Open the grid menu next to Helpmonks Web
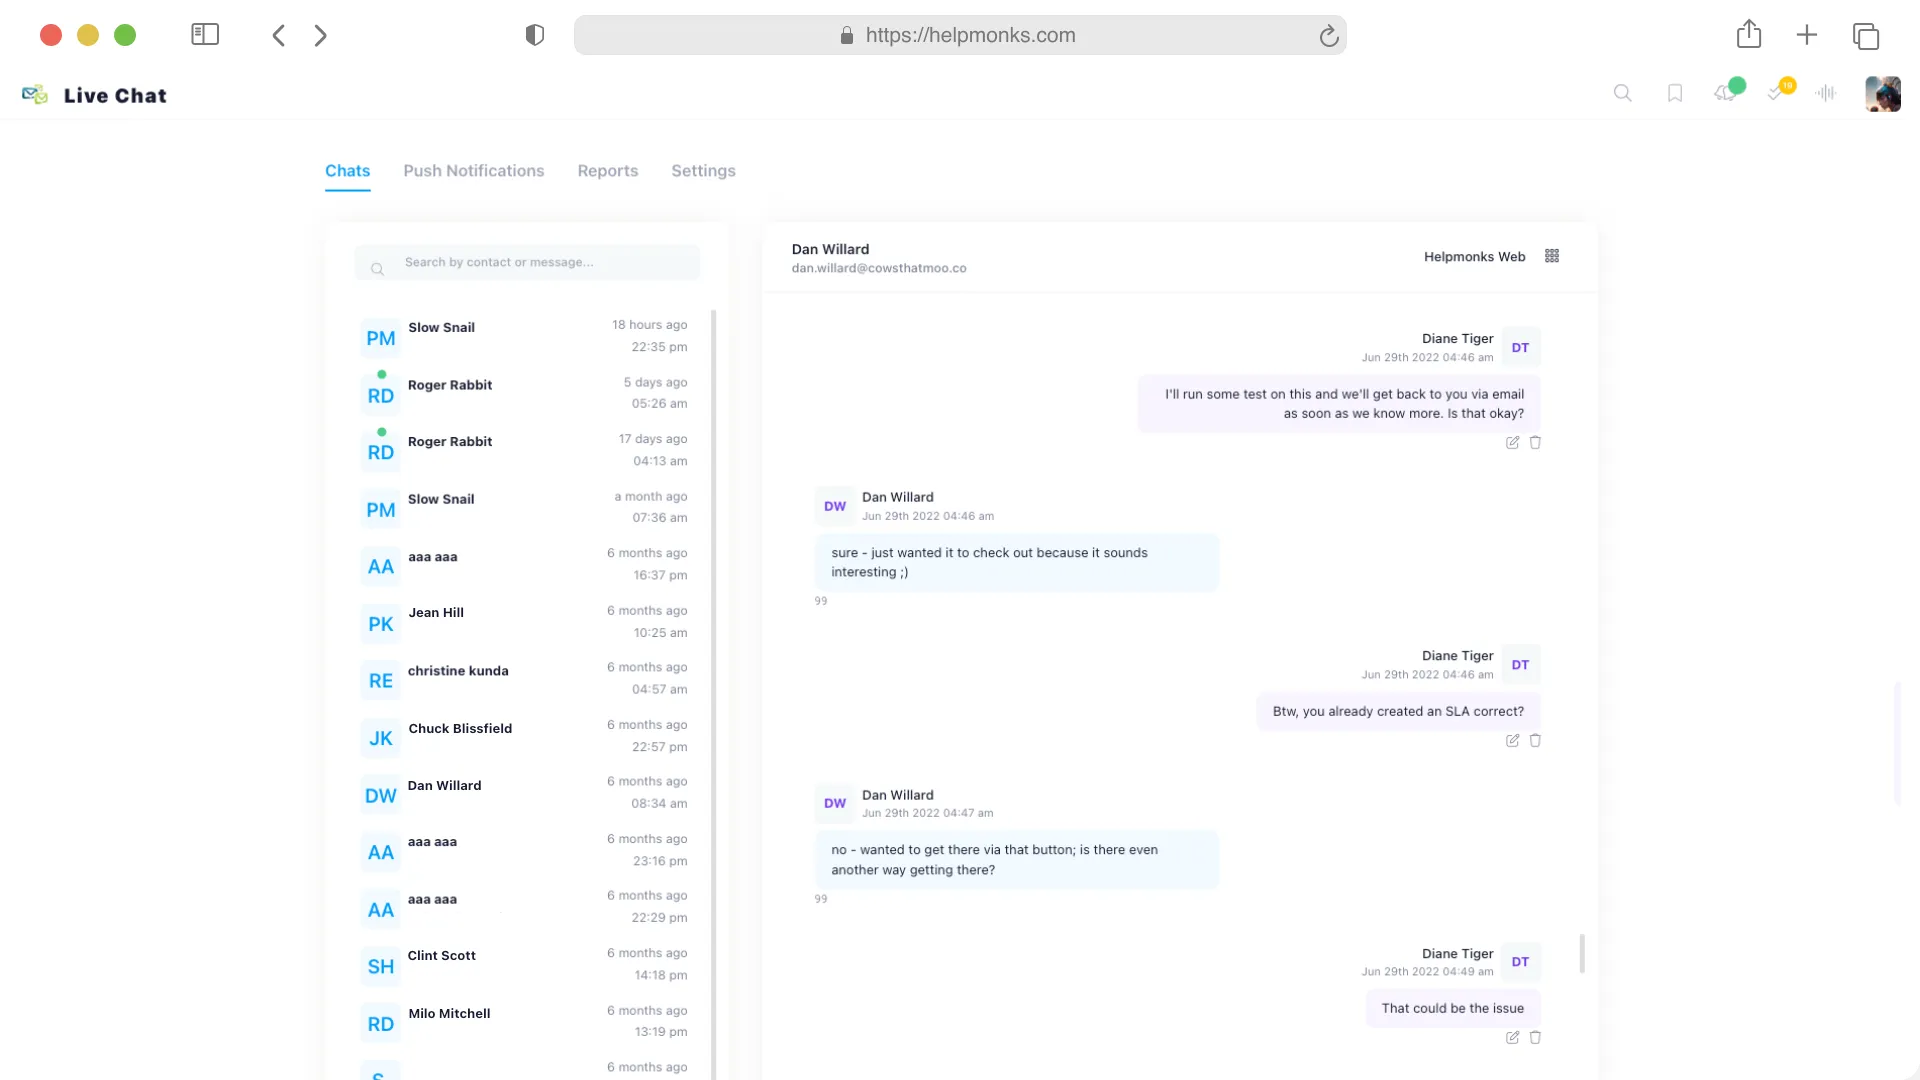The width and height of the screenshot is (1920, 1080). coord(1552,256)
